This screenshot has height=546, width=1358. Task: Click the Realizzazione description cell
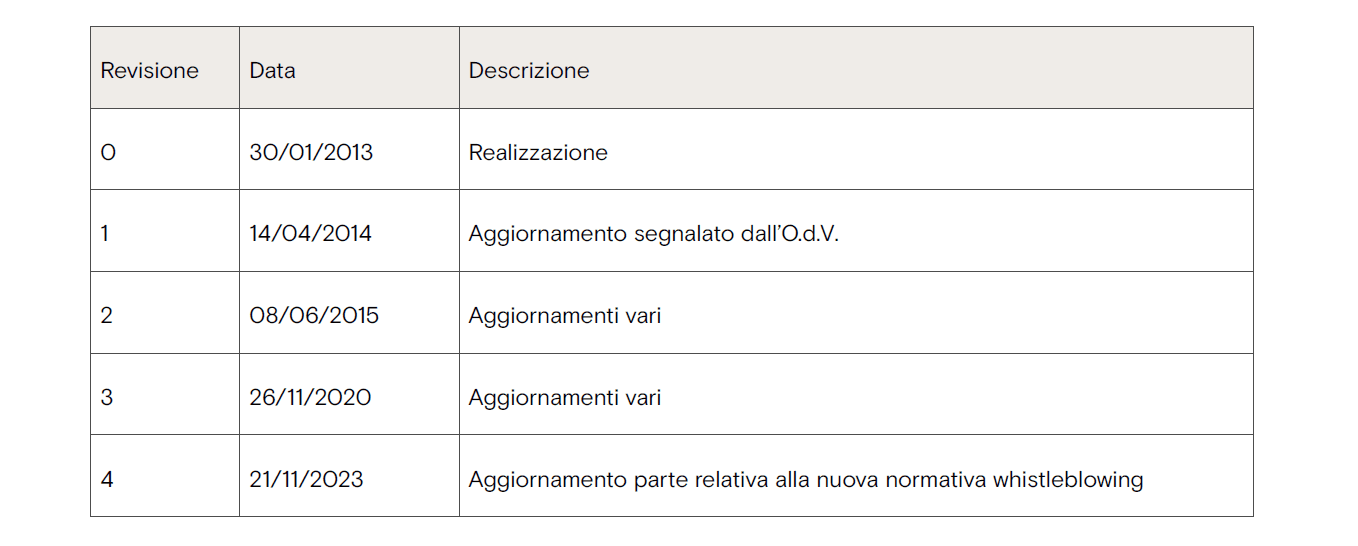coord(538,153)
